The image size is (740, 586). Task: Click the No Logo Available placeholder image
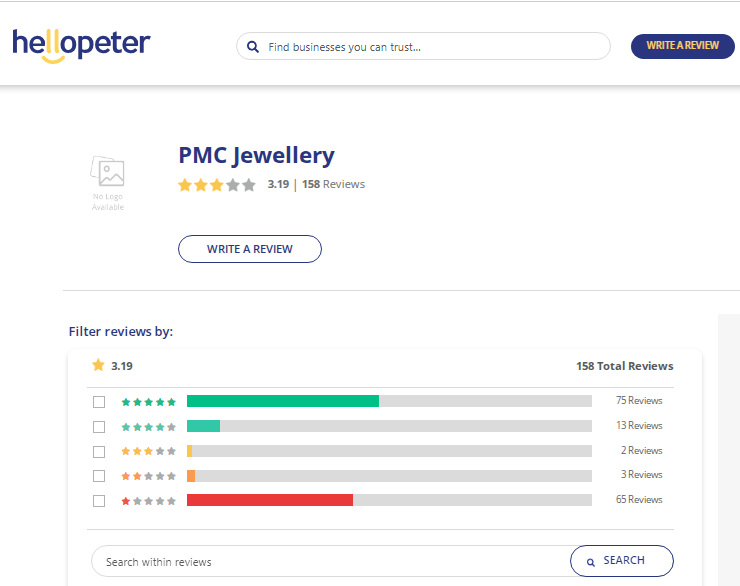(x=108, y=182)
